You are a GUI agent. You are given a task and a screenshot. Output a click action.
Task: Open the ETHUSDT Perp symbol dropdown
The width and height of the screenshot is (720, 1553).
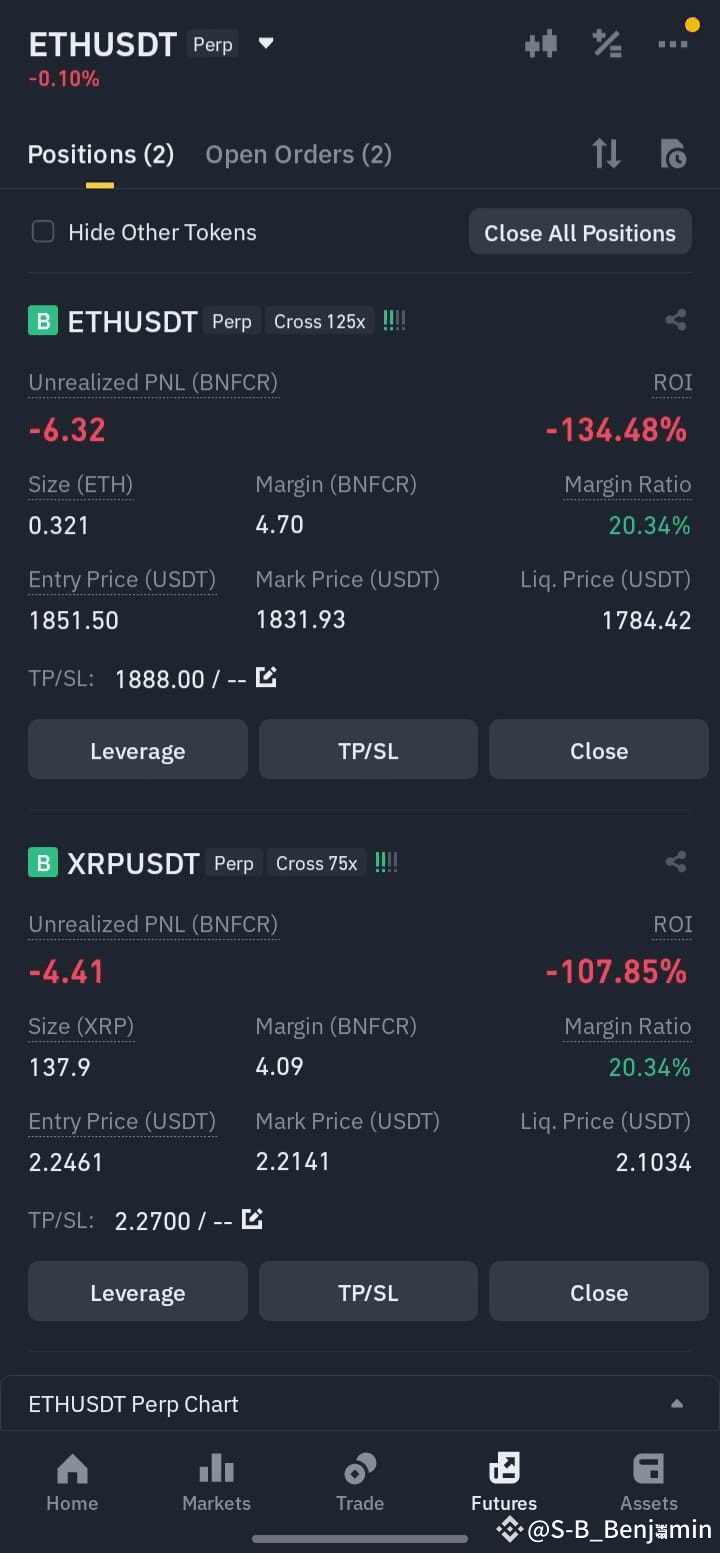[266, 43]
